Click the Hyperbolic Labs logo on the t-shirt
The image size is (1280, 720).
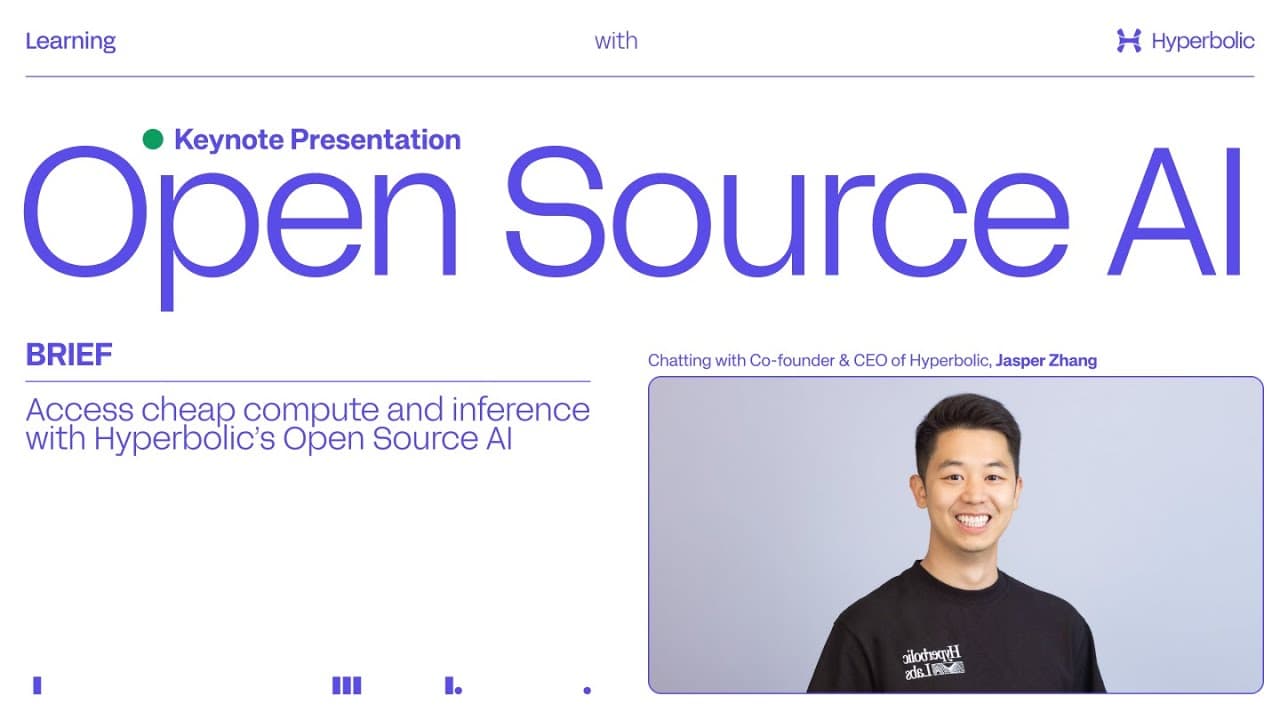930,663
